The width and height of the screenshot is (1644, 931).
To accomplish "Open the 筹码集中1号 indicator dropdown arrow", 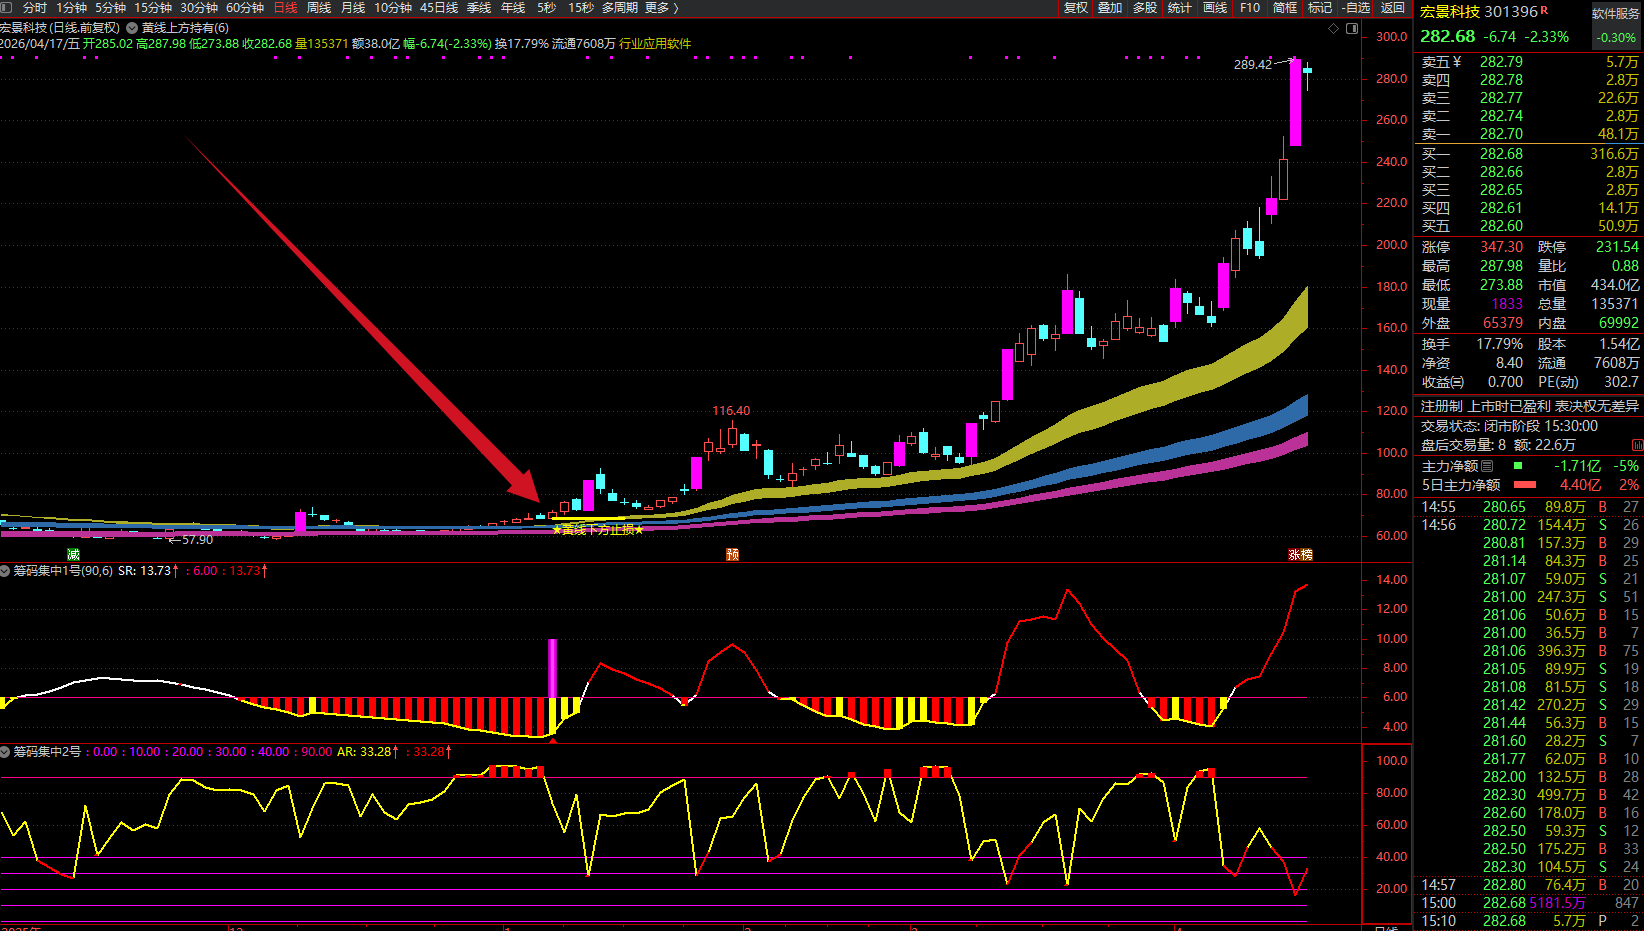I will [x=6, y=571].
